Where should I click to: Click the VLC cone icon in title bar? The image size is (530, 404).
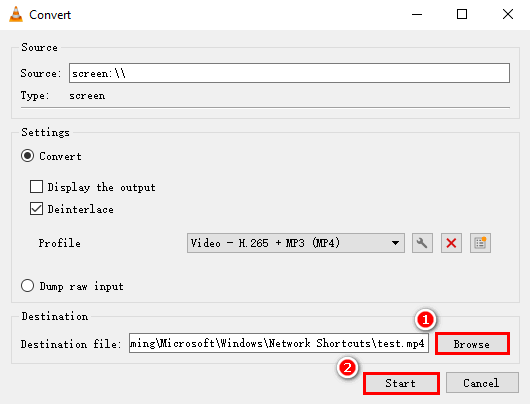[16, 15]
